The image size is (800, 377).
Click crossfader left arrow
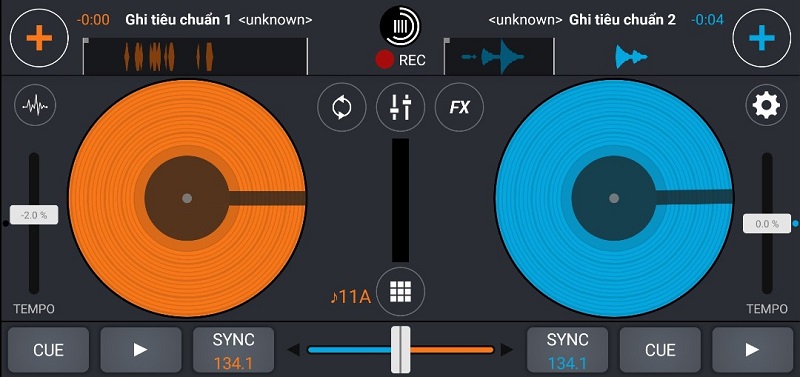[x=293, y=350]
